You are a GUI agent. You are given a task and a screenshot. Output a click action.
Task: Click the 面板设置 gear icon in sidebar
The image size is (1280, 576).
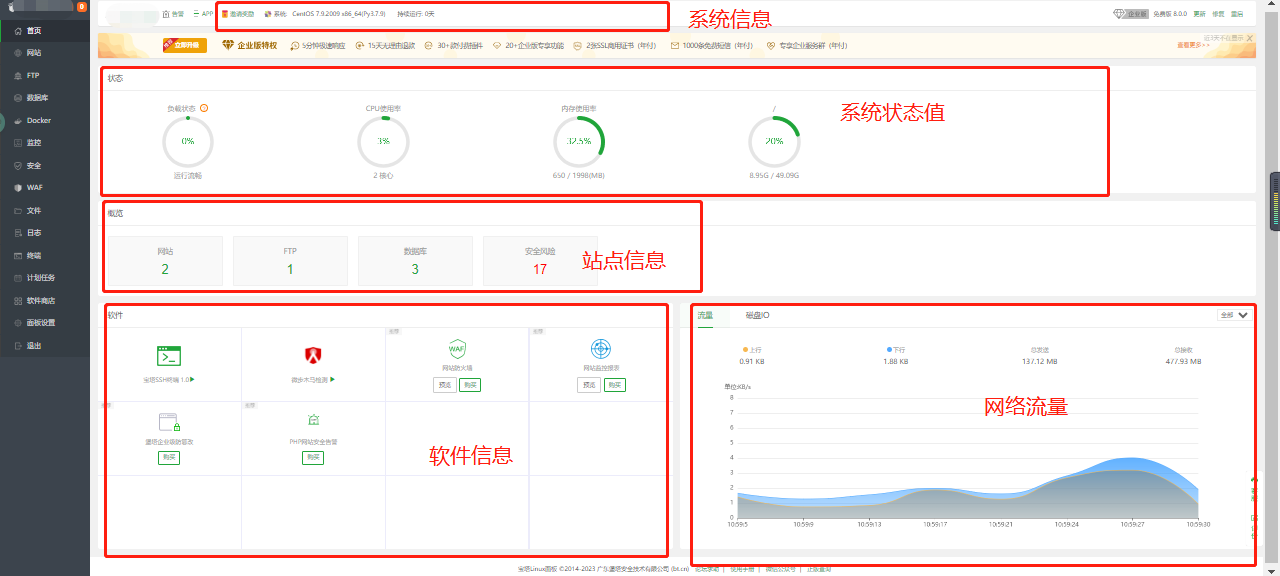click(x=18, y=323)
